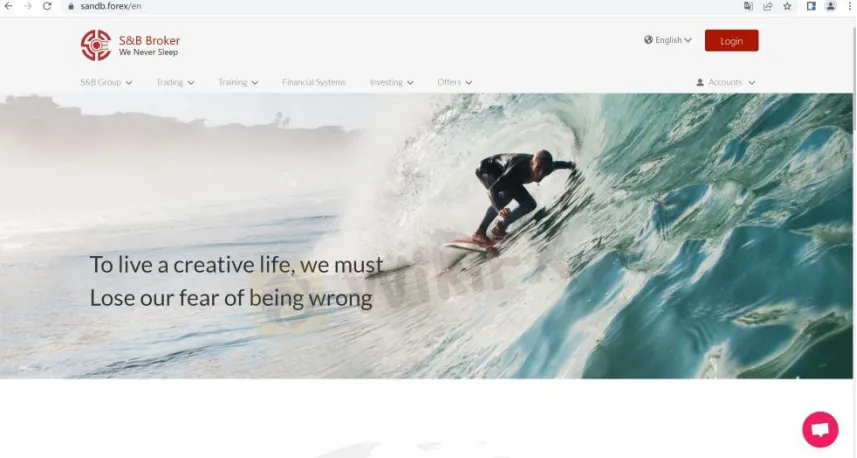Screen dimensions: 857x458
Task: Click the share page icon
Action: click(768, 6)
